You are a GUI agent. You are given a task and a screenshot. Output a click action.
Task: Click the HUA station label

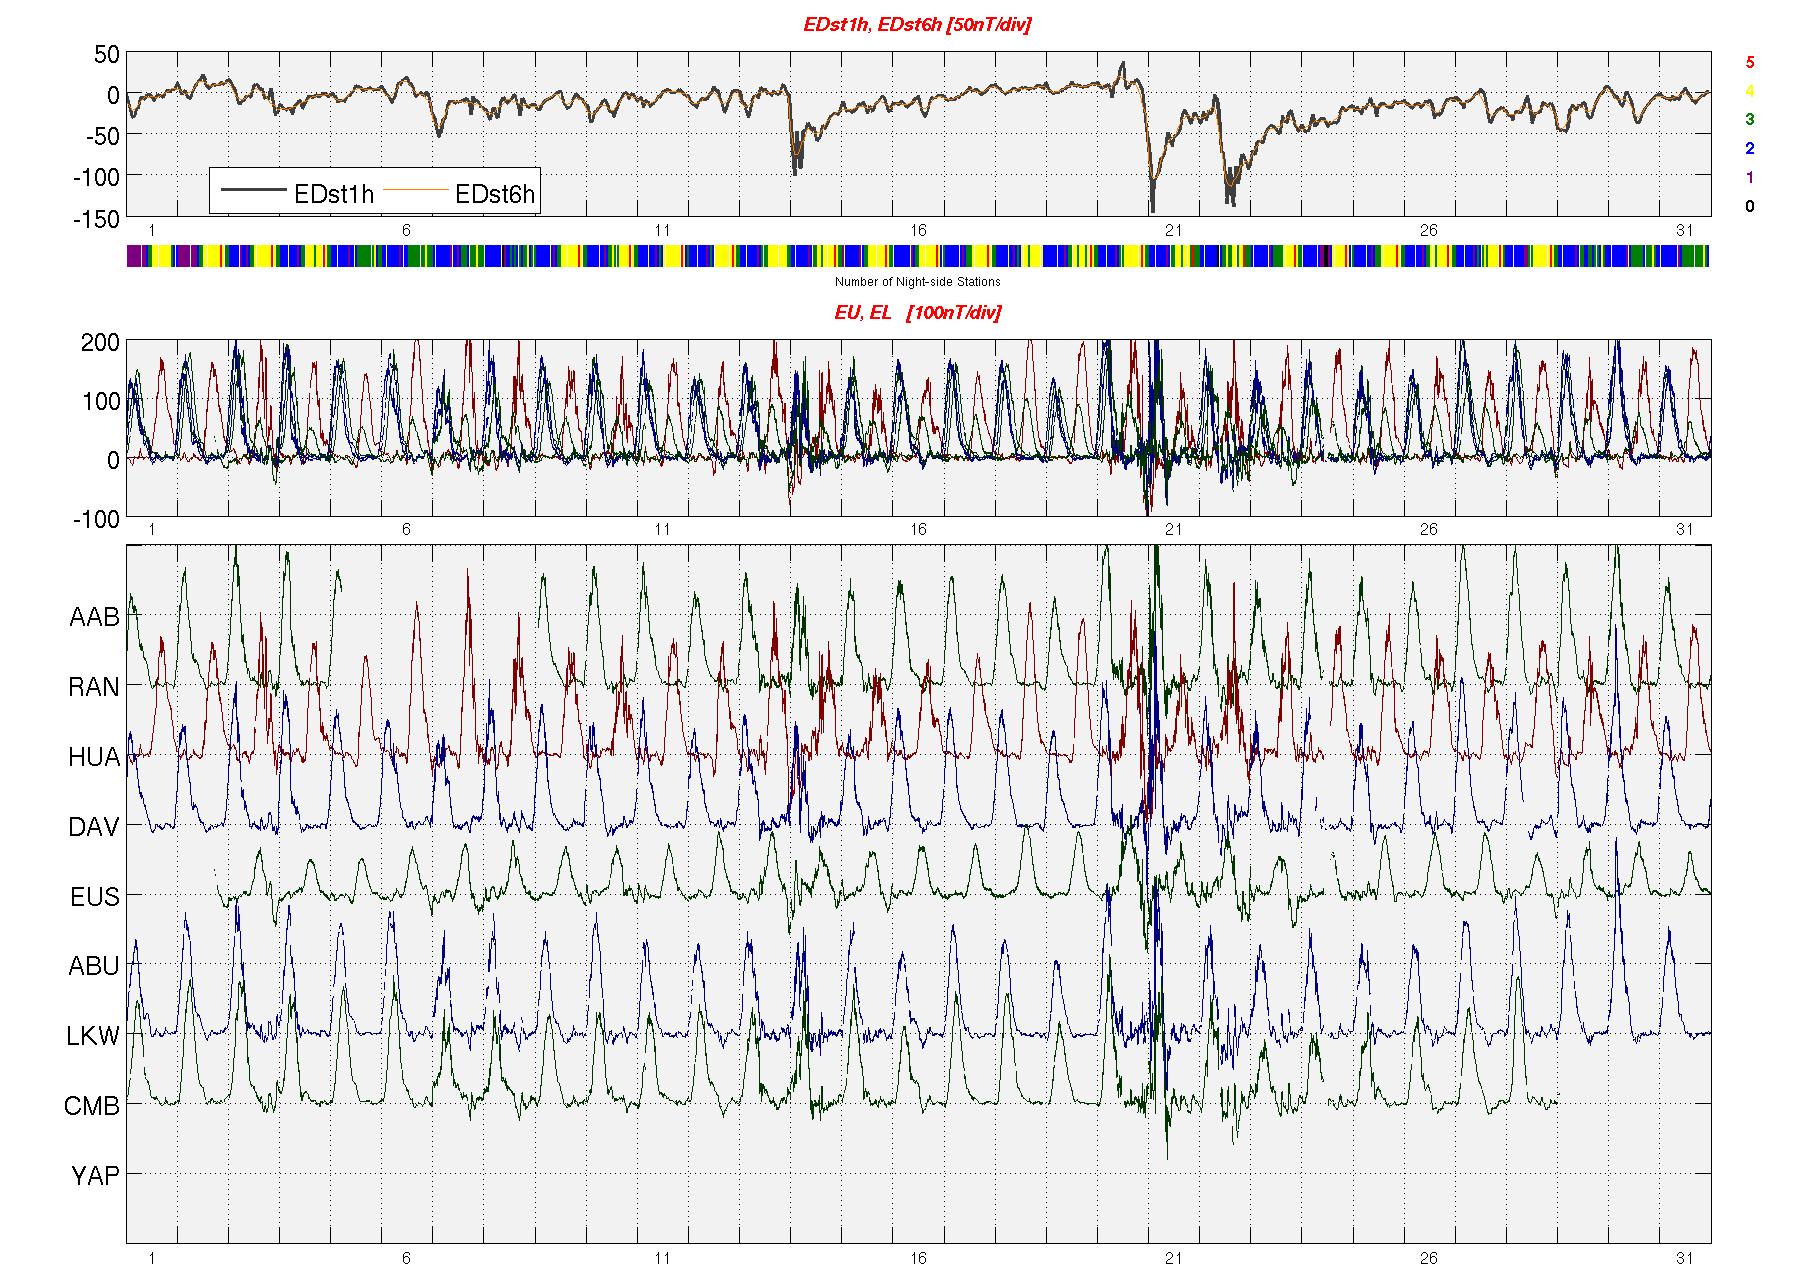tap(94, 757)
